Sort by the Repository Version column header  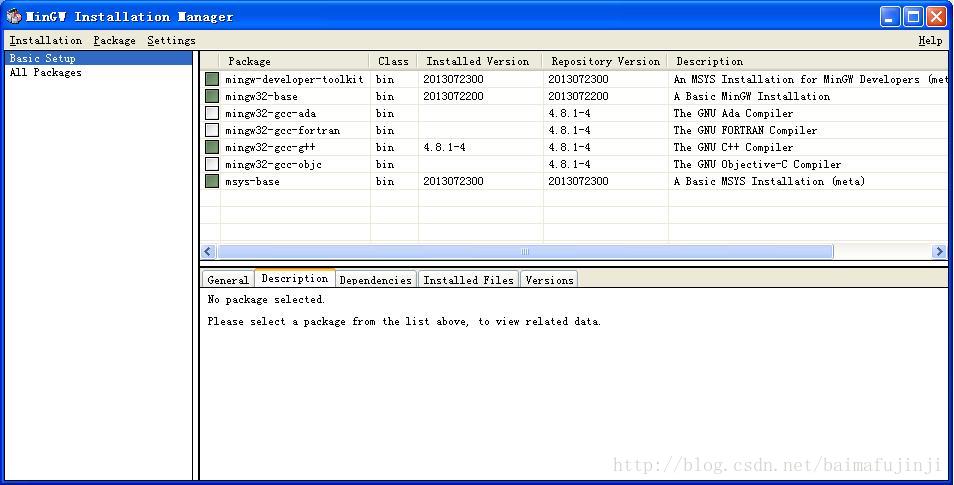click(605, 61)
